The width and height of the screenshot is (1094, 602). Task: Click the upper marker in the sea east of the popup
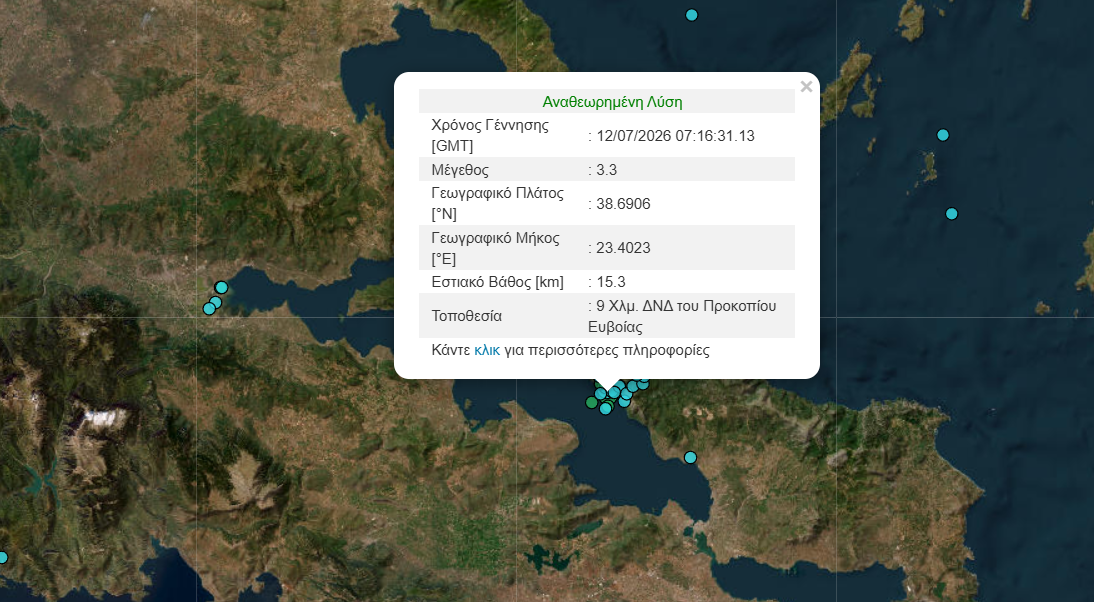point(943,135)
